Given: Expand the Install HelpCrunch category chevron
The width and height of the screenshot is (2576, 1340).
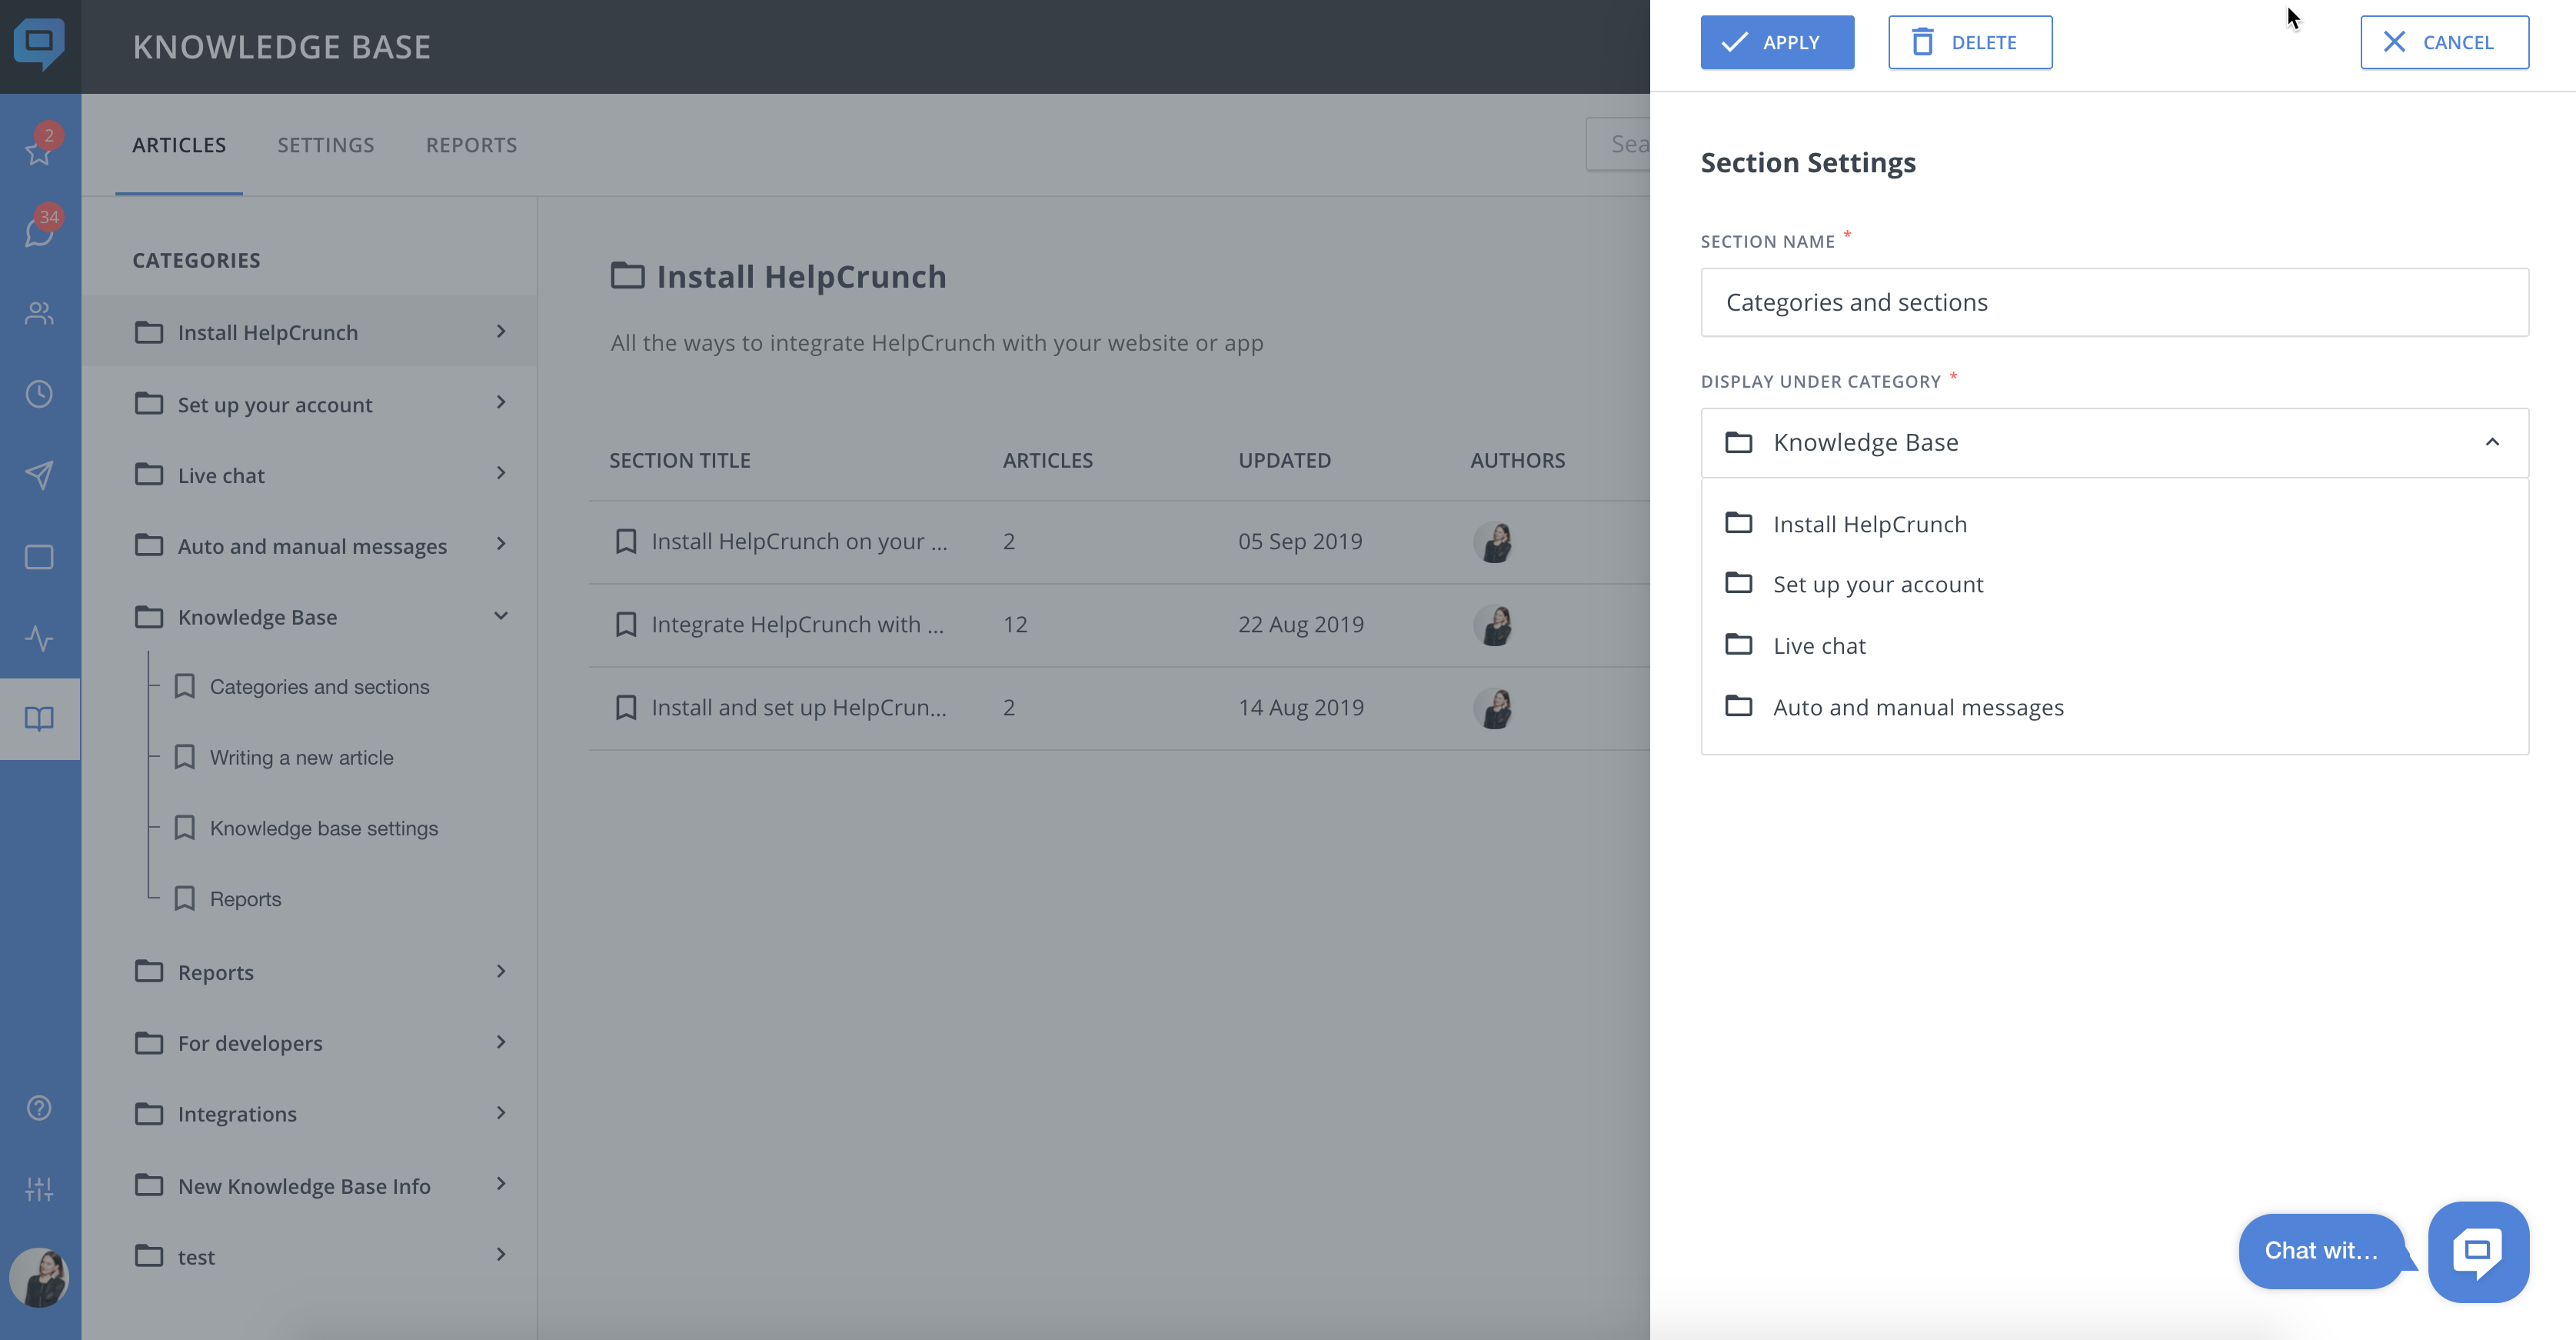Looking at the screenshot, I should (x=501, y=331).
